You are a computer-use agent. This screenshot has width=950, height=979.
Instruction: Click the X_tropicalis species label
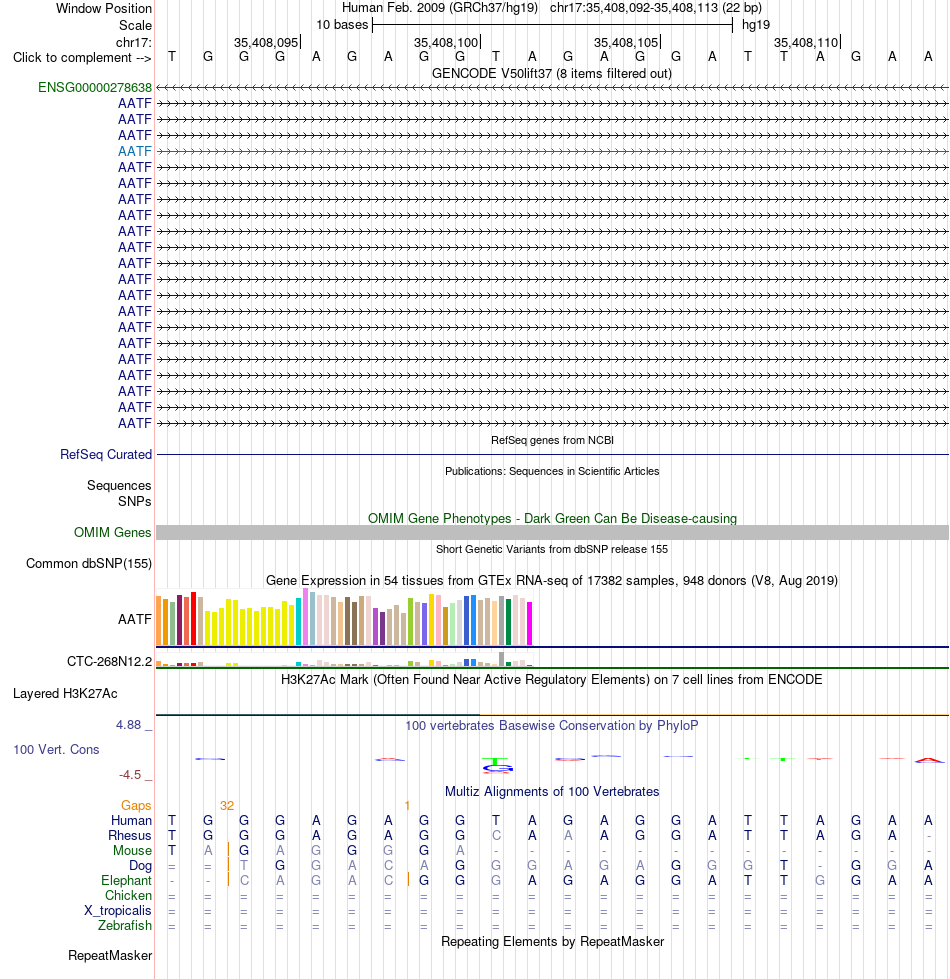118,910
